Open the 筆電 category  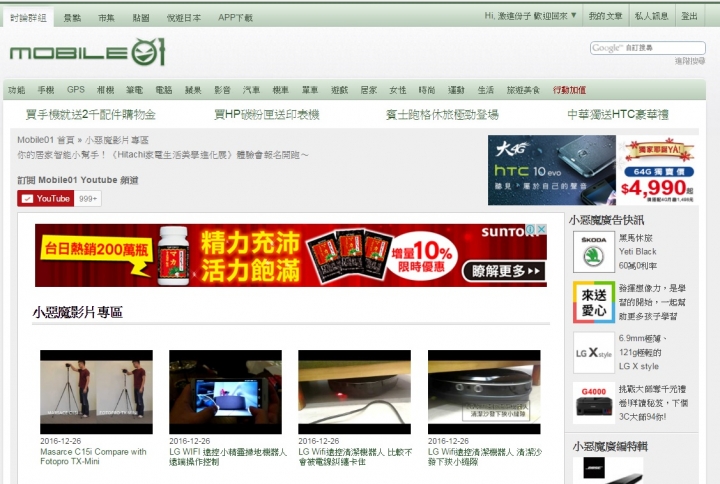pos(135,90)
